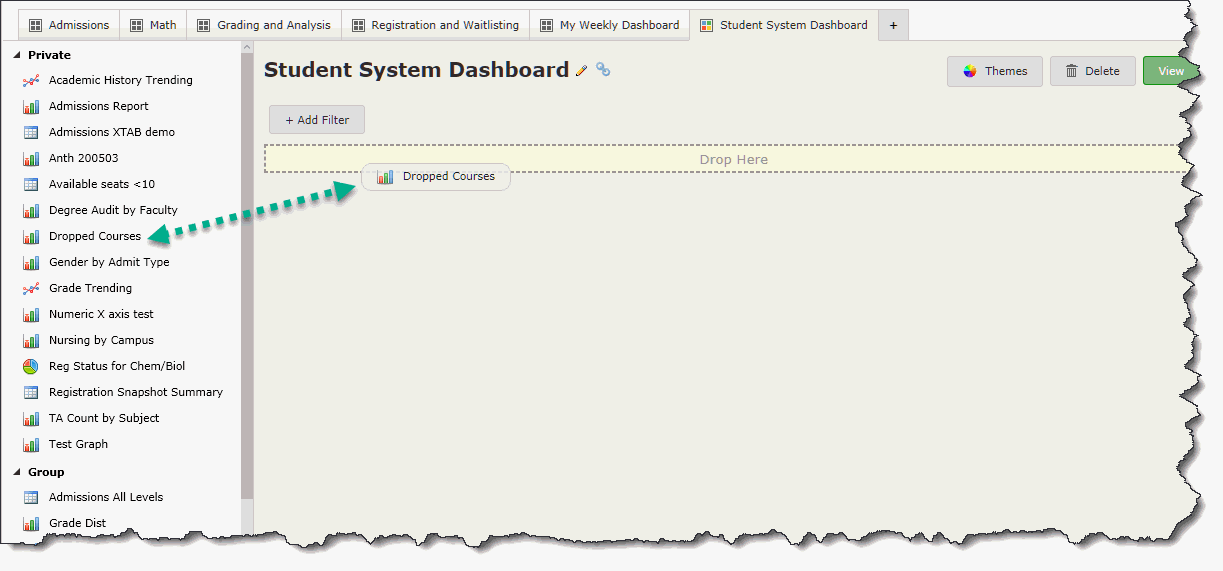Click the Academic History Trending line chart icon
This screenshot has width=1223, height=571.
click(x=31, y=80)
